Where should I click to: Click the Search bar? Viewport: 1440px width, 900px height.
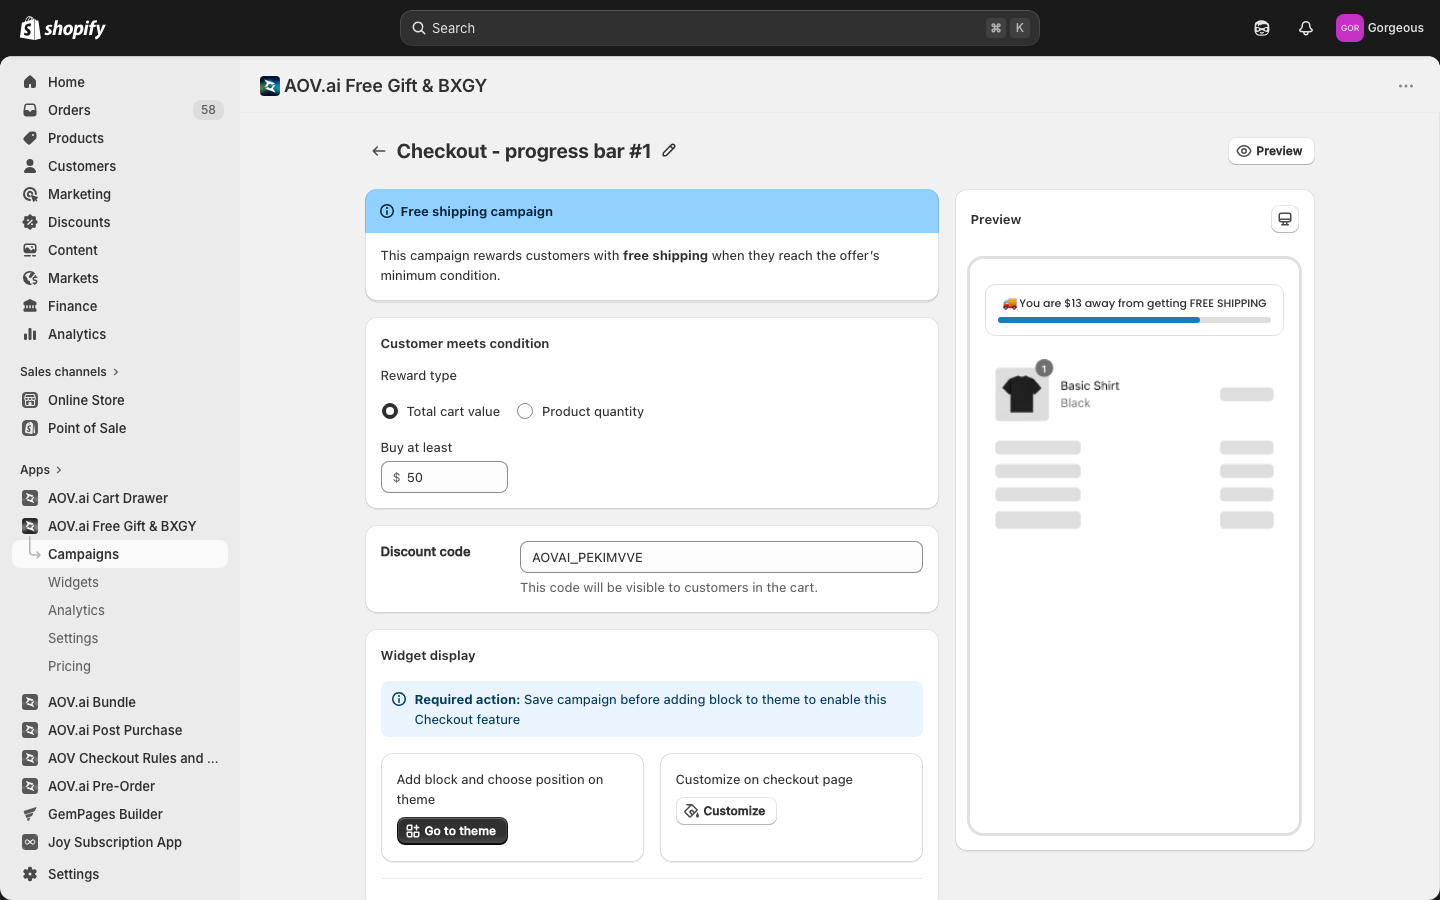[720, 28]
